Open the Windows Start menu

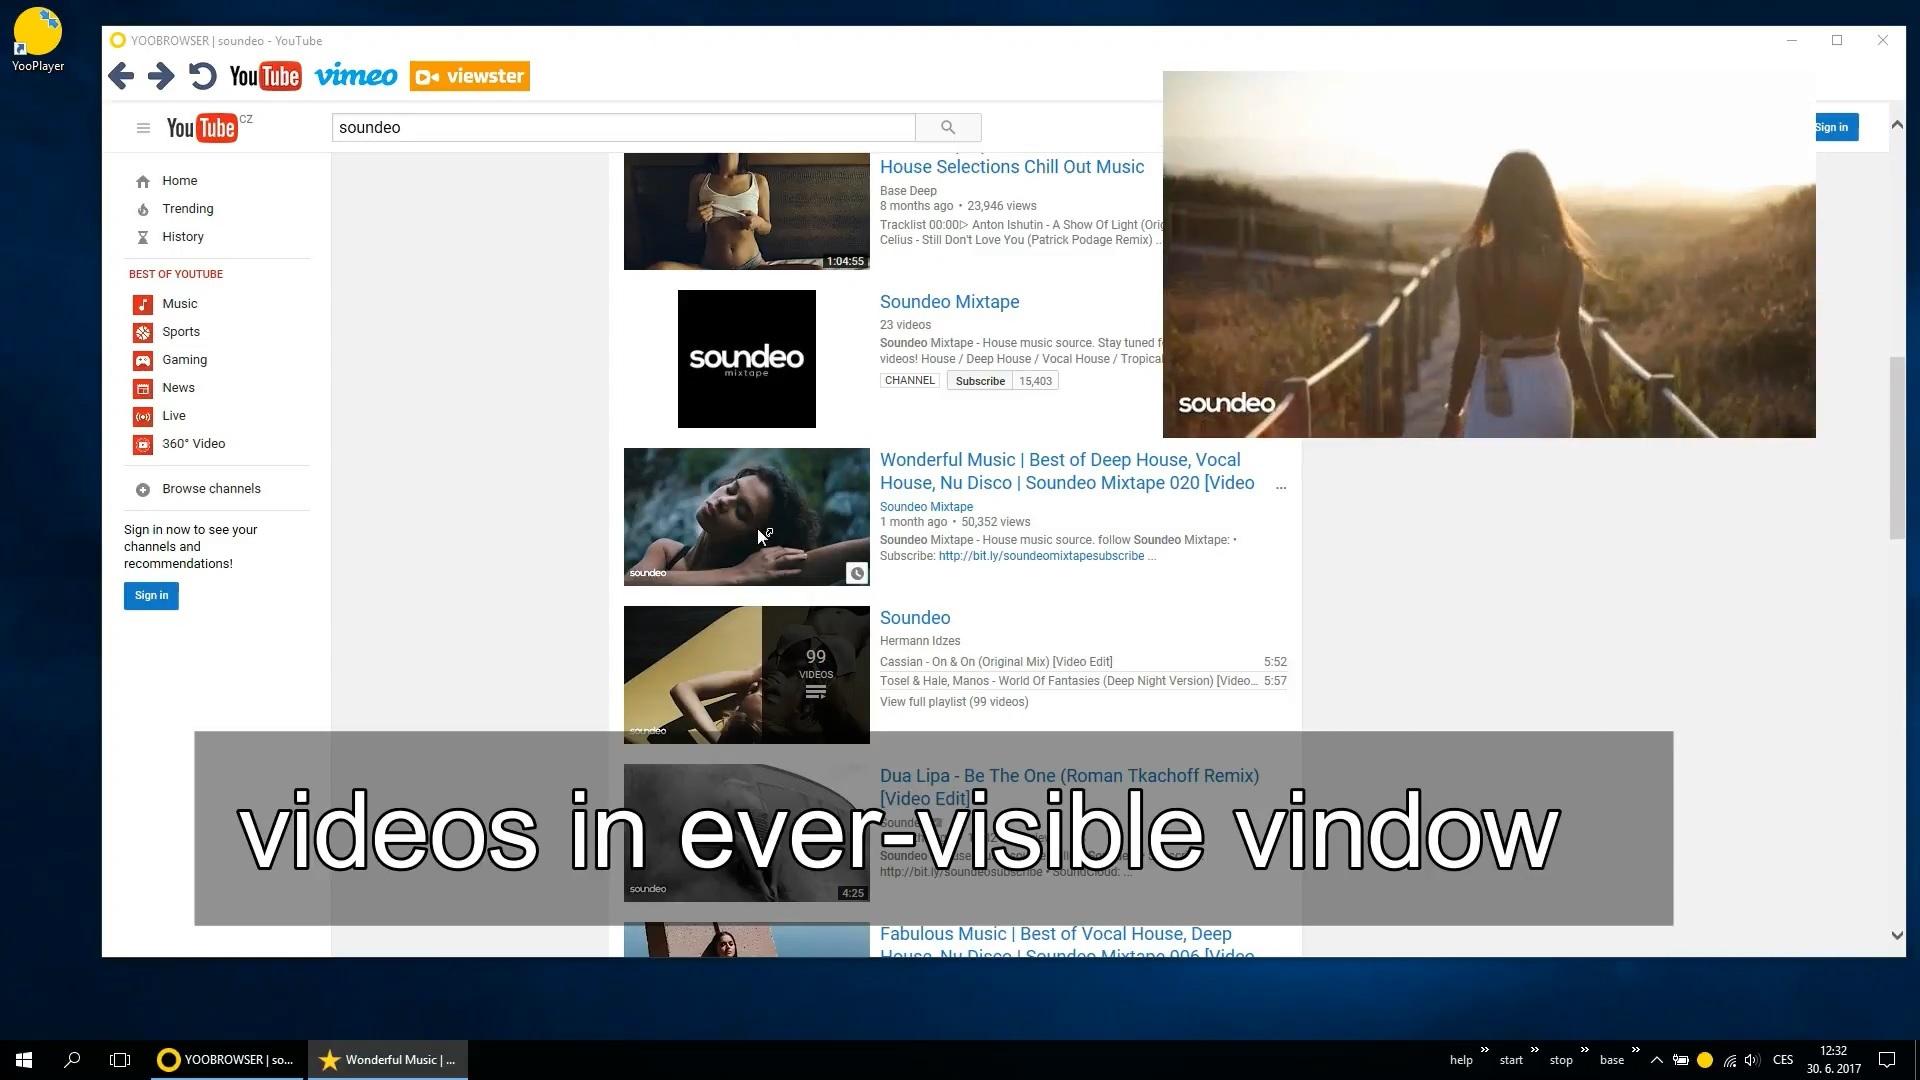tap(24, 1060)
